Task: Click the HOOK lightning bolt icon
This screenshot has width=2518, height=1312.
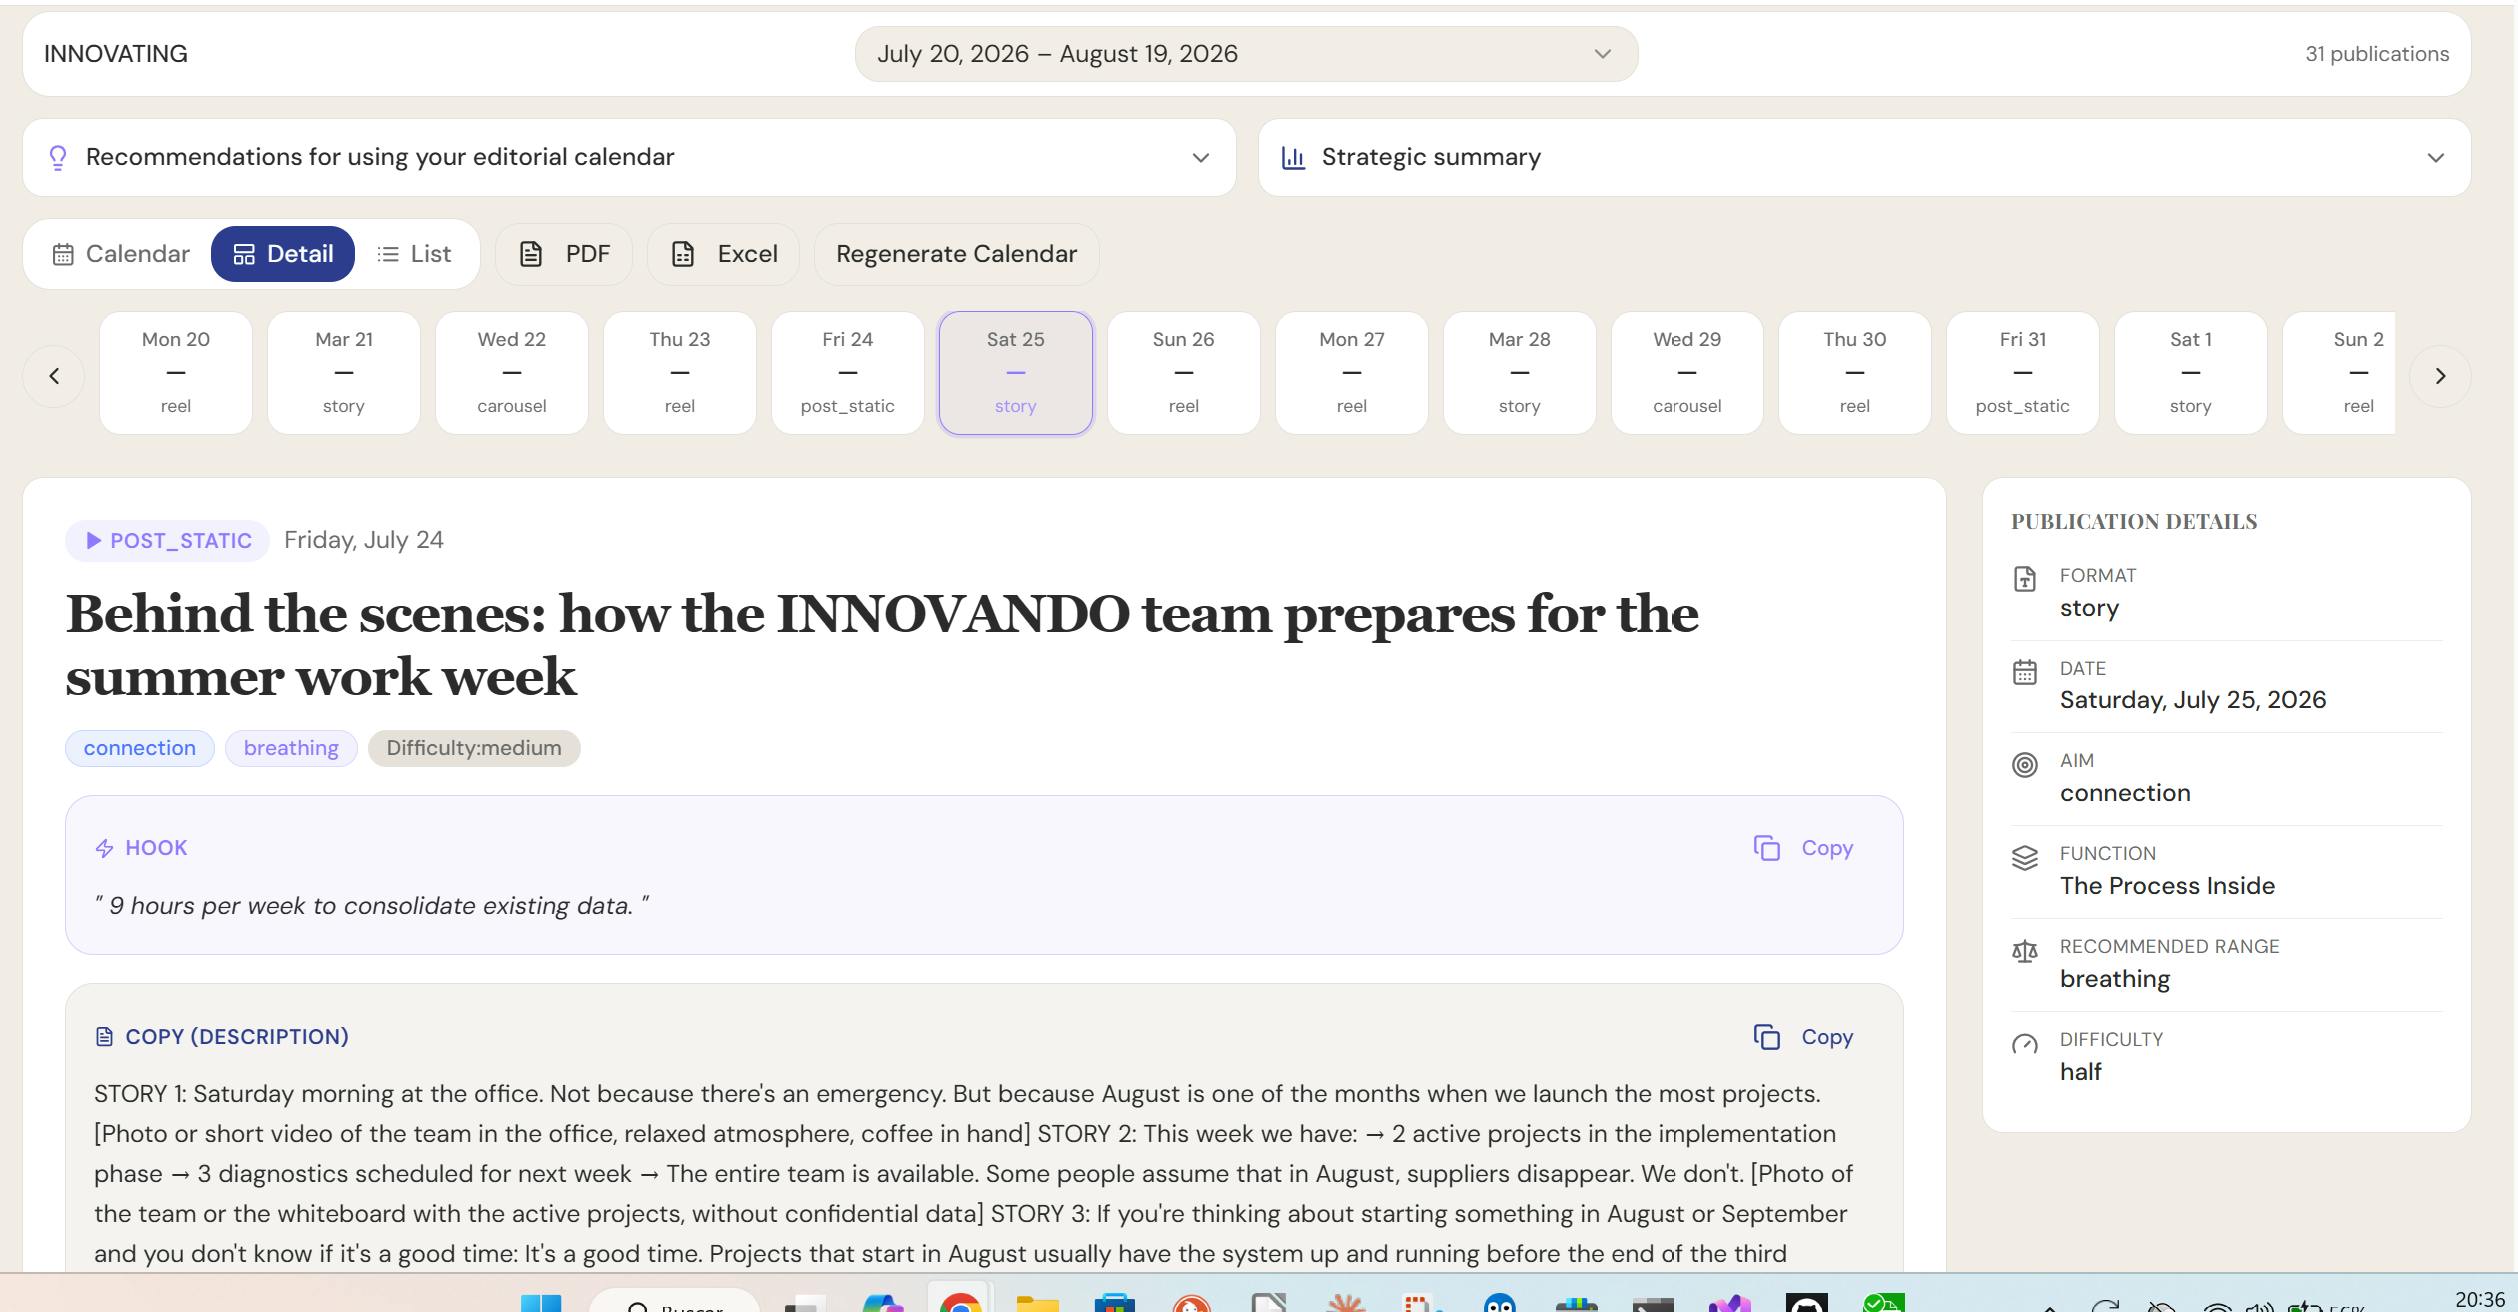Action: click(x=104, y=849)
